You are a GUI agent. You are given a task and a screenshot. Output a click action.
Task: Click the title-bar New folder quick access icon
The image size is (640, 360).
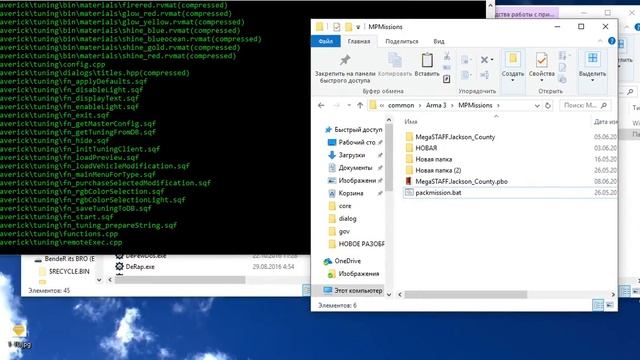tap(348, 27)
